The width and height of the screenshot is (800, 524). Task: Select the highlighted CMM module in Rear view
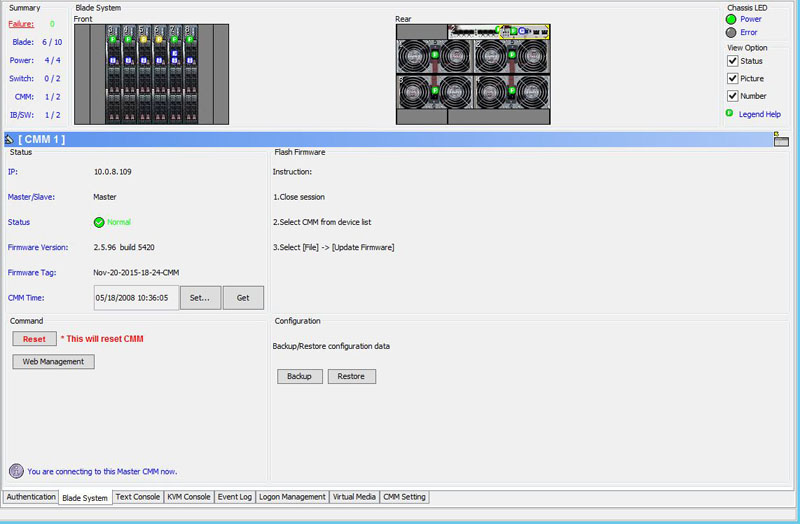coord(521,31)
